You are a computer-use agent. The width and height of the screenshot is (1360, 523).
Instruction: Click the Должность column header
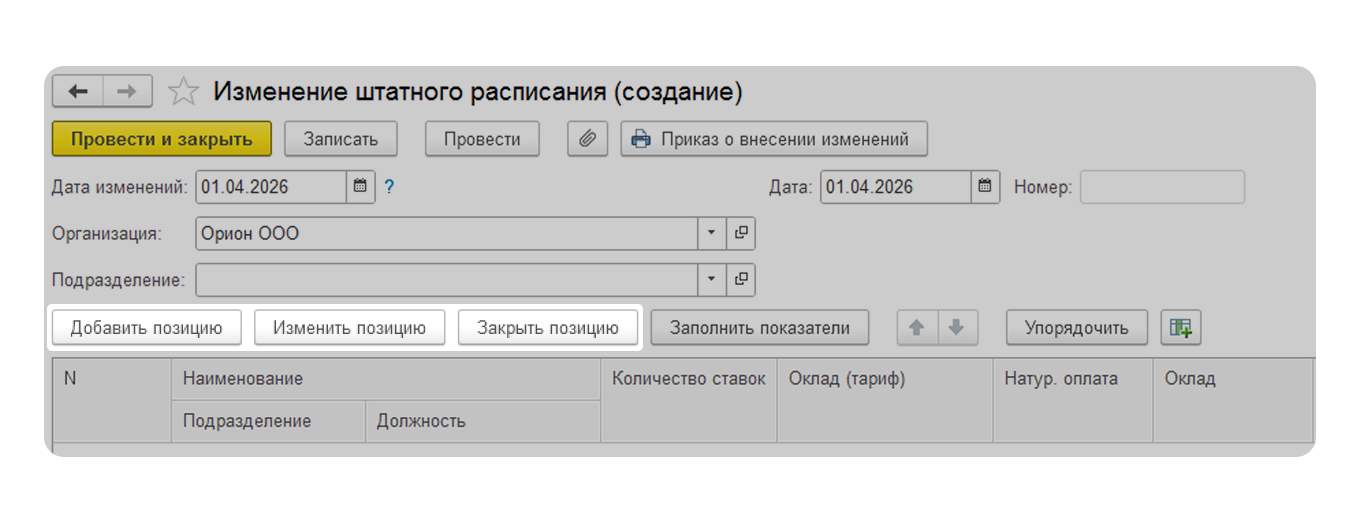[x=483, y=421]
